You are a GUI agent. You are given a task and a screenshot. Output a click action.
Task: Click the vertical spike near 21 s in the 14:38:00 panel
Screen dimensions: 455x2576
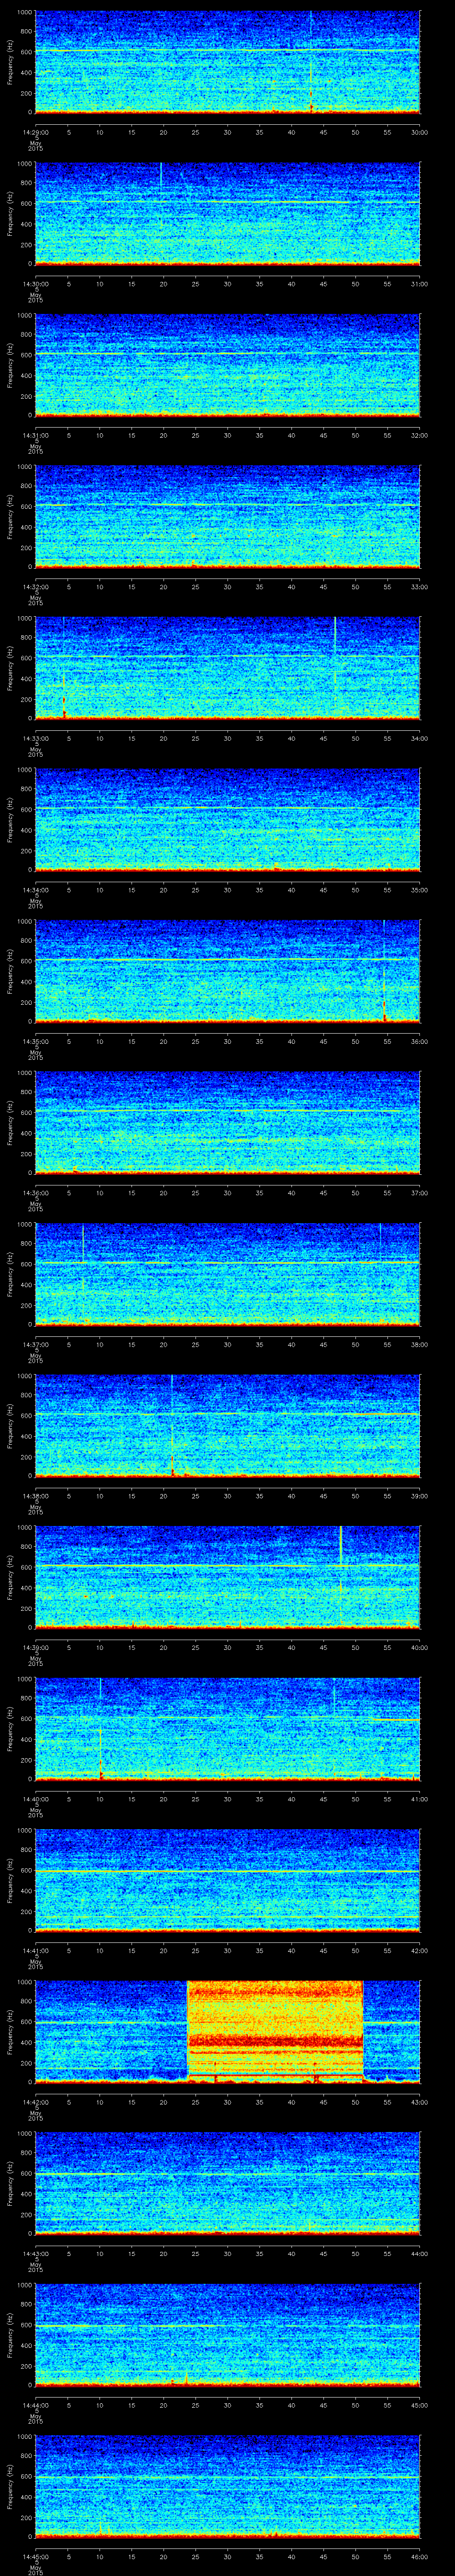pos(172,1425)
